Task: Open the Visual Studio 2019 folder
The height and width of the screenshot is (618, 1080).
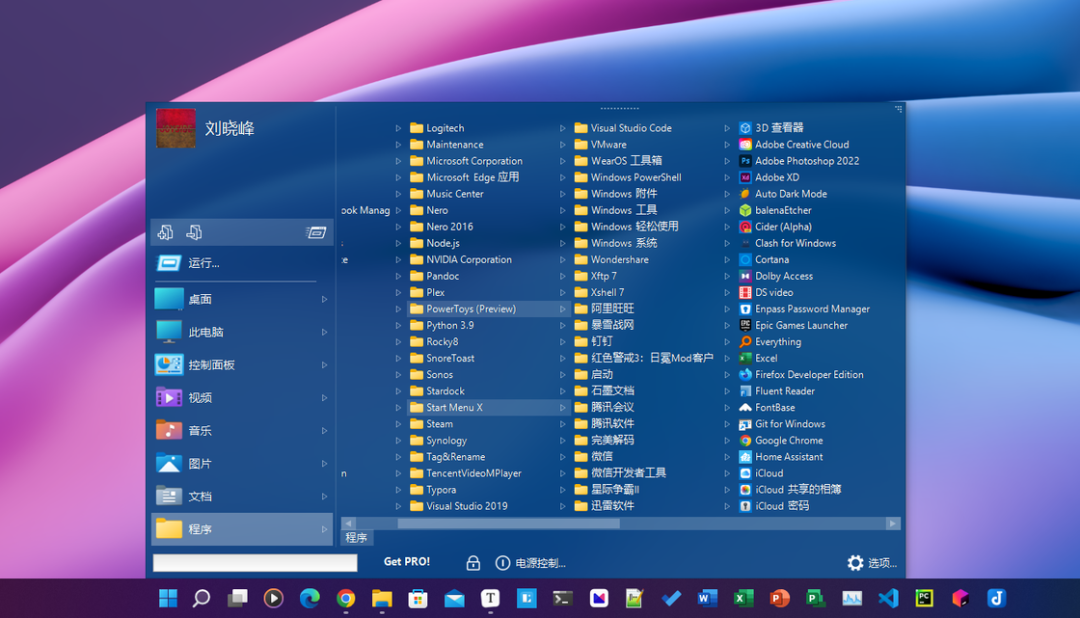Action: tap(459, 506)
